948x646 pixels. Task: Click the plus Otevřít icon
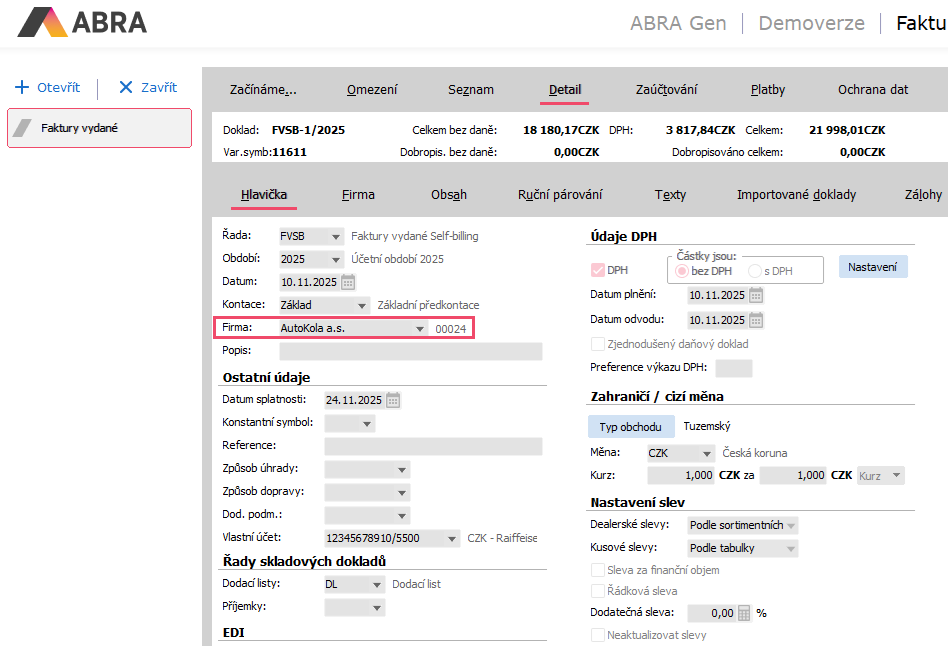pyautogui.click(x=22, y=87)
